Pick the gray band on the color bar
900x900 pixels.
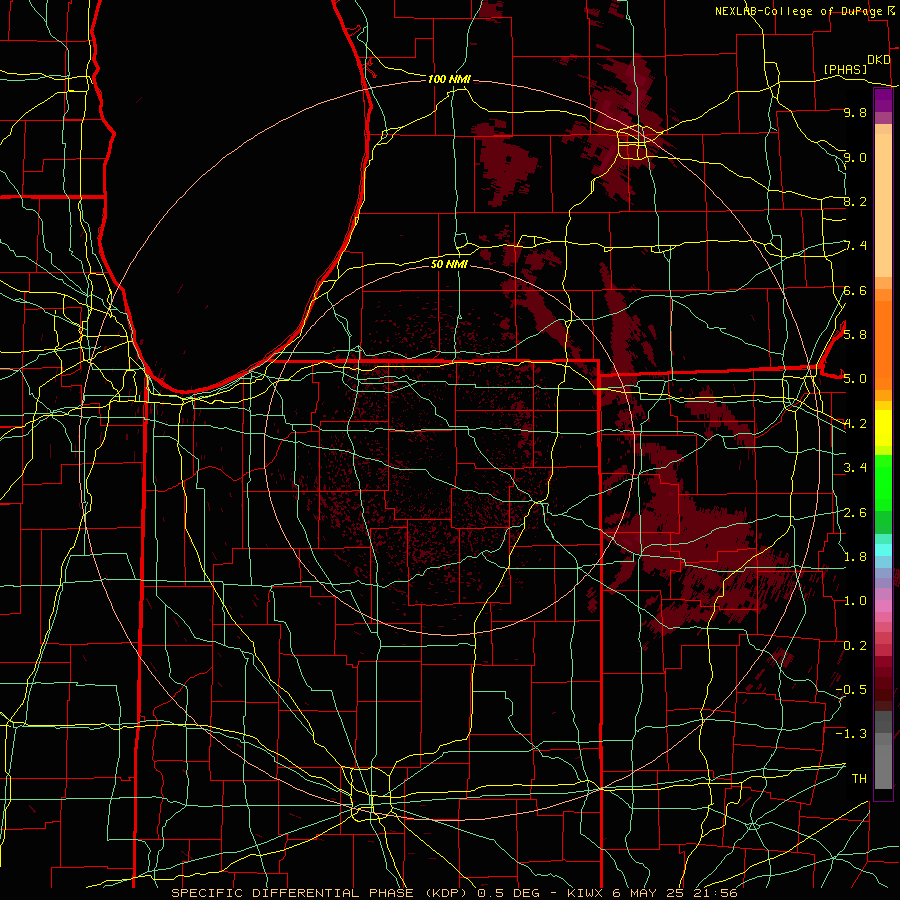click(x=883, y=766)
